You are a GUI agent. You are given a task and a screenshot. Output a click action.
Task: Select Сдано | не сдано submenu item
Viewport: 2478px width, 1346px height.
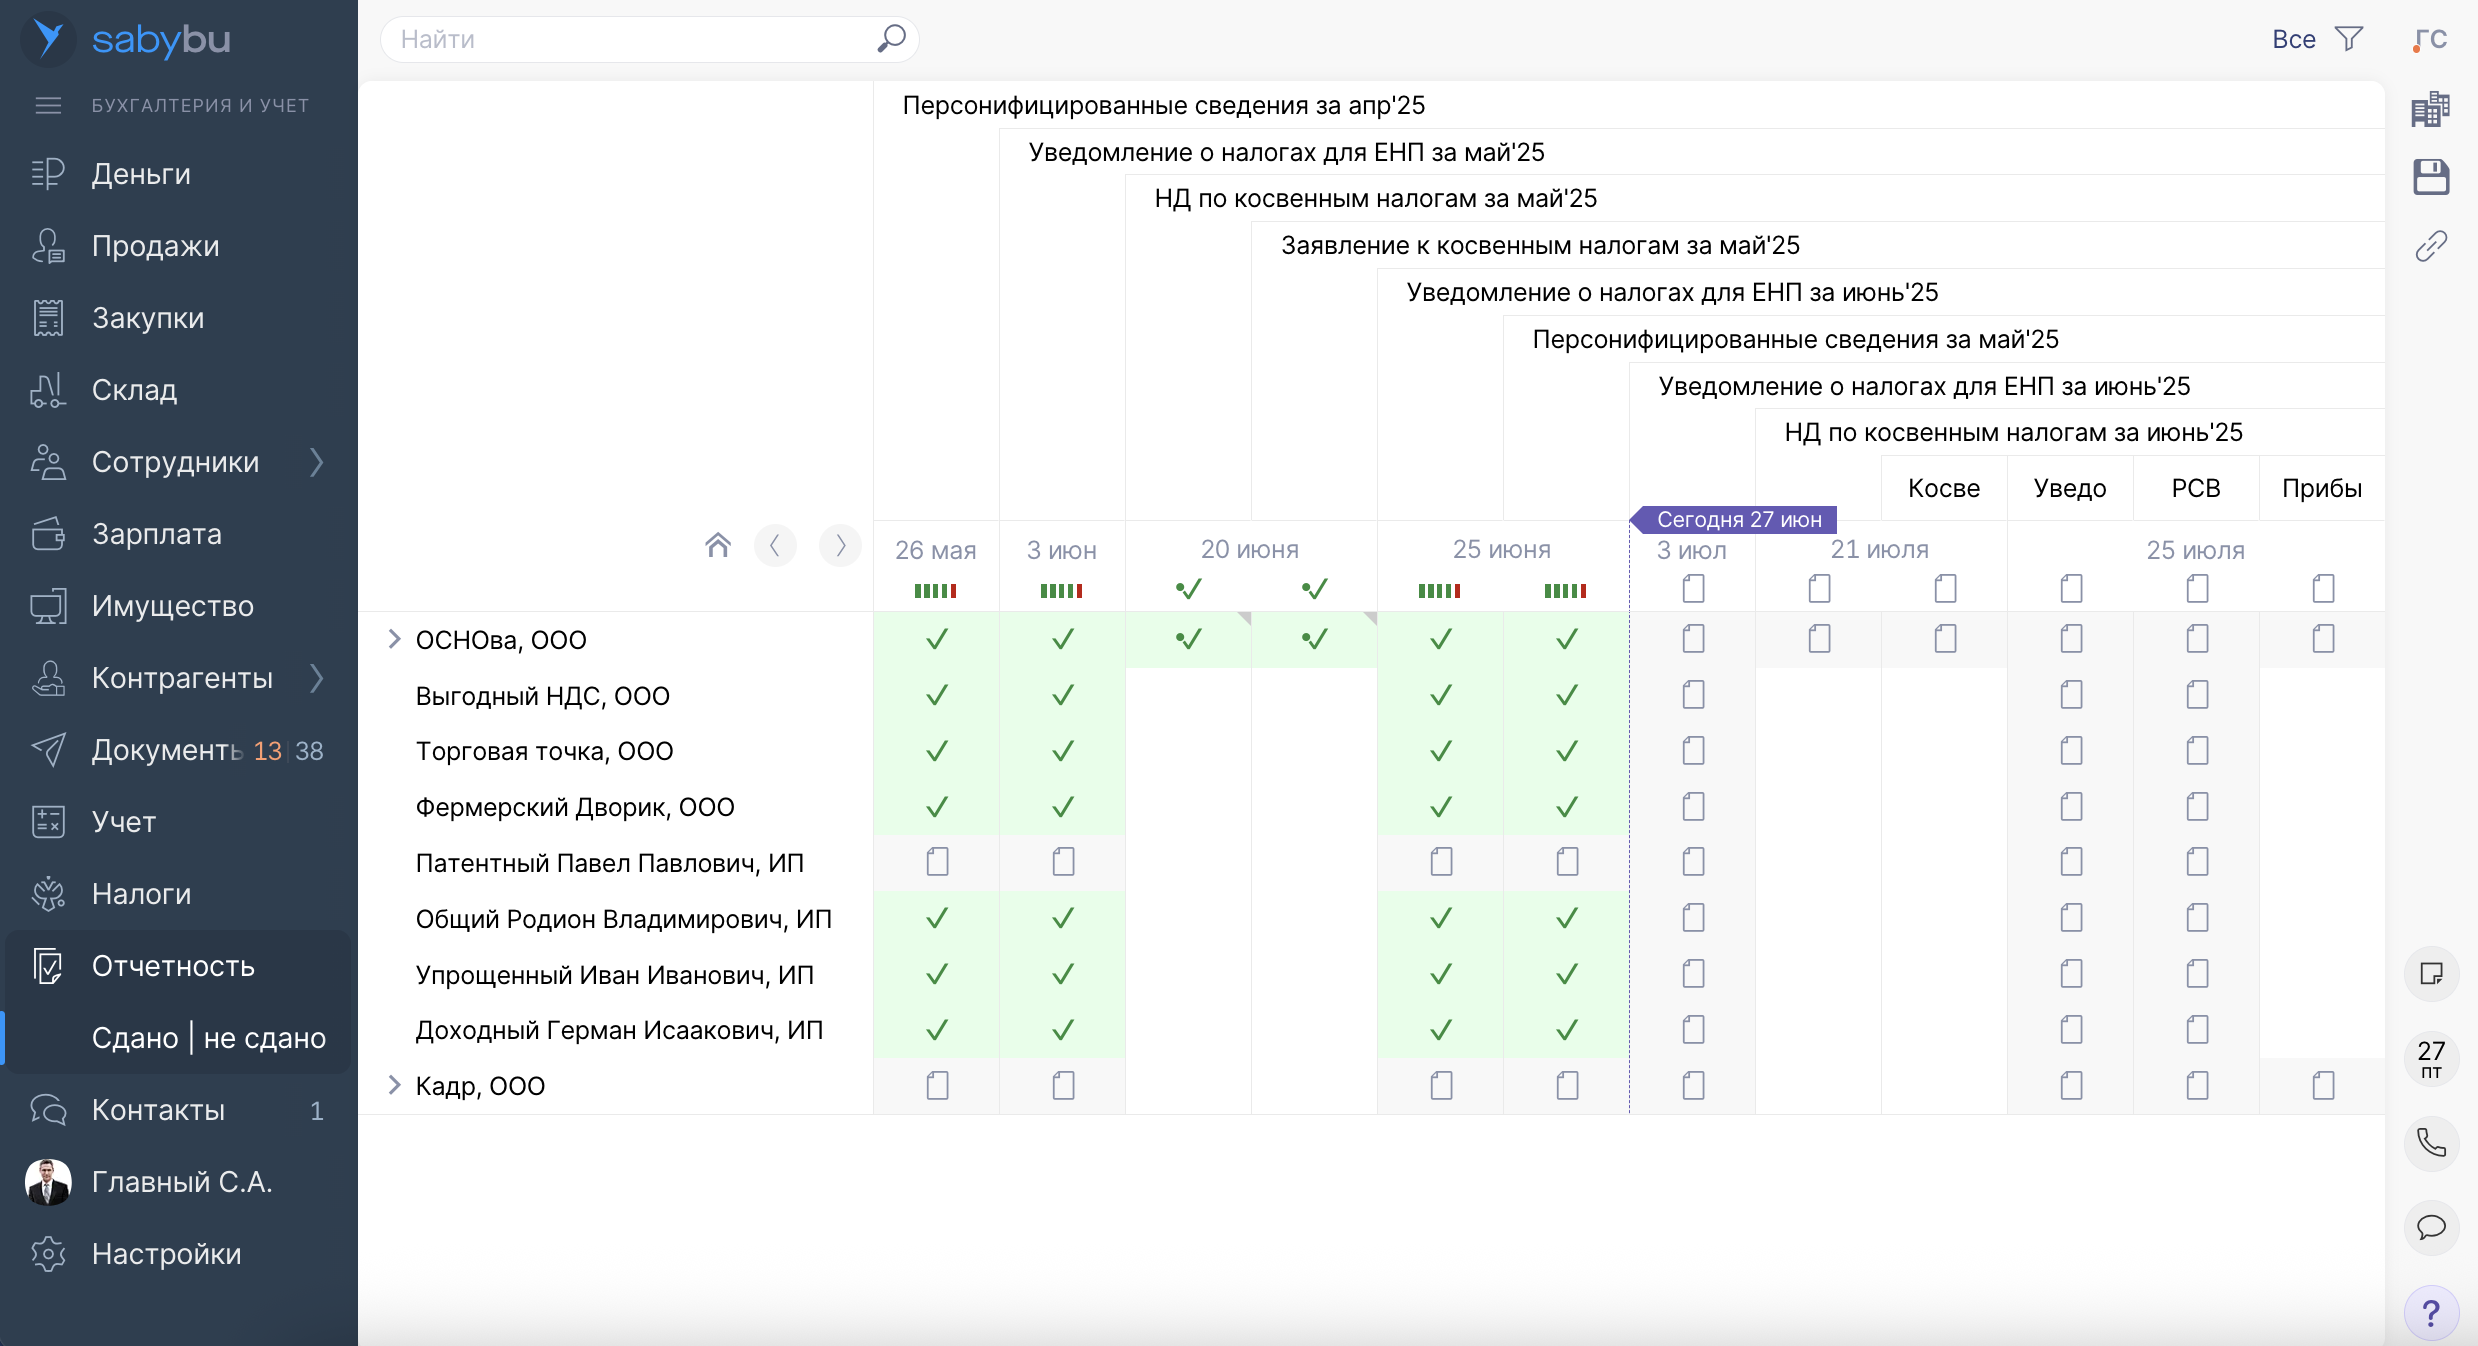pyautogui.click(x=208, y=1038)
